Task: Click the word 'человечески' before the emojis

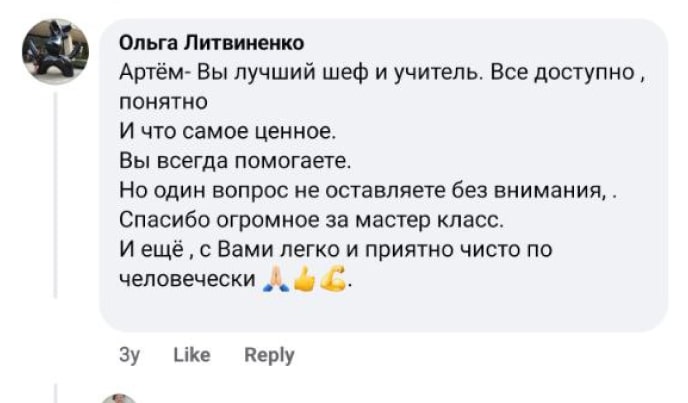Action: coord(187,279)
